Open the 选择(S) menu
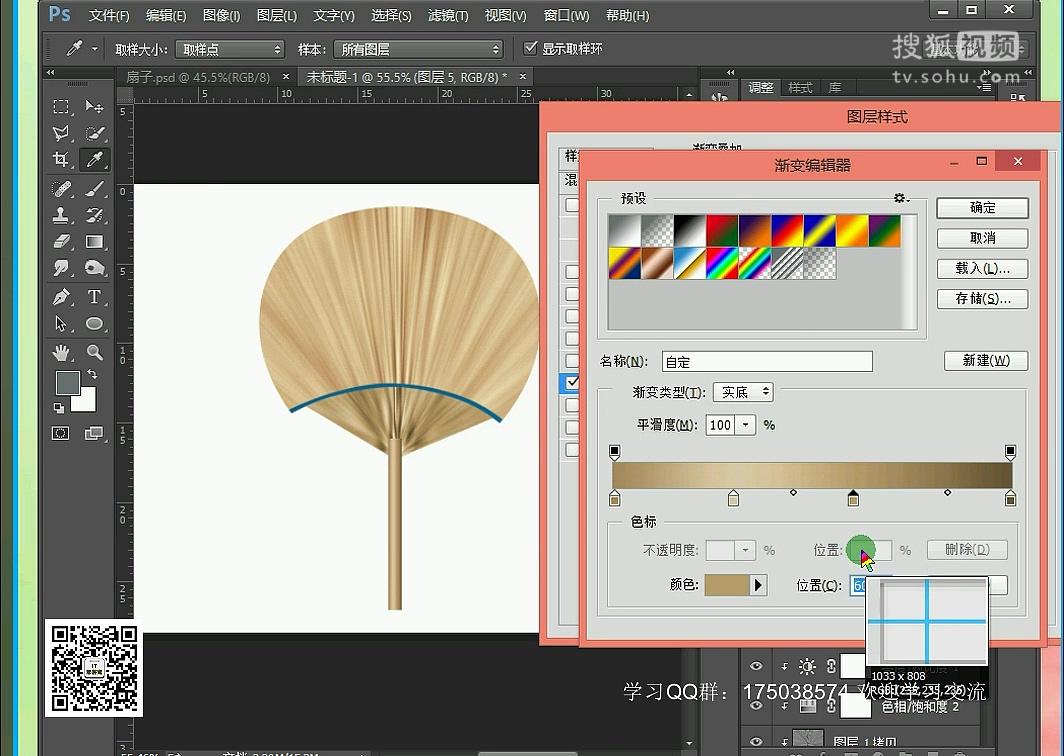This screenshot has width=1064, height=756. pyautogui.click(x=391, y=15)
